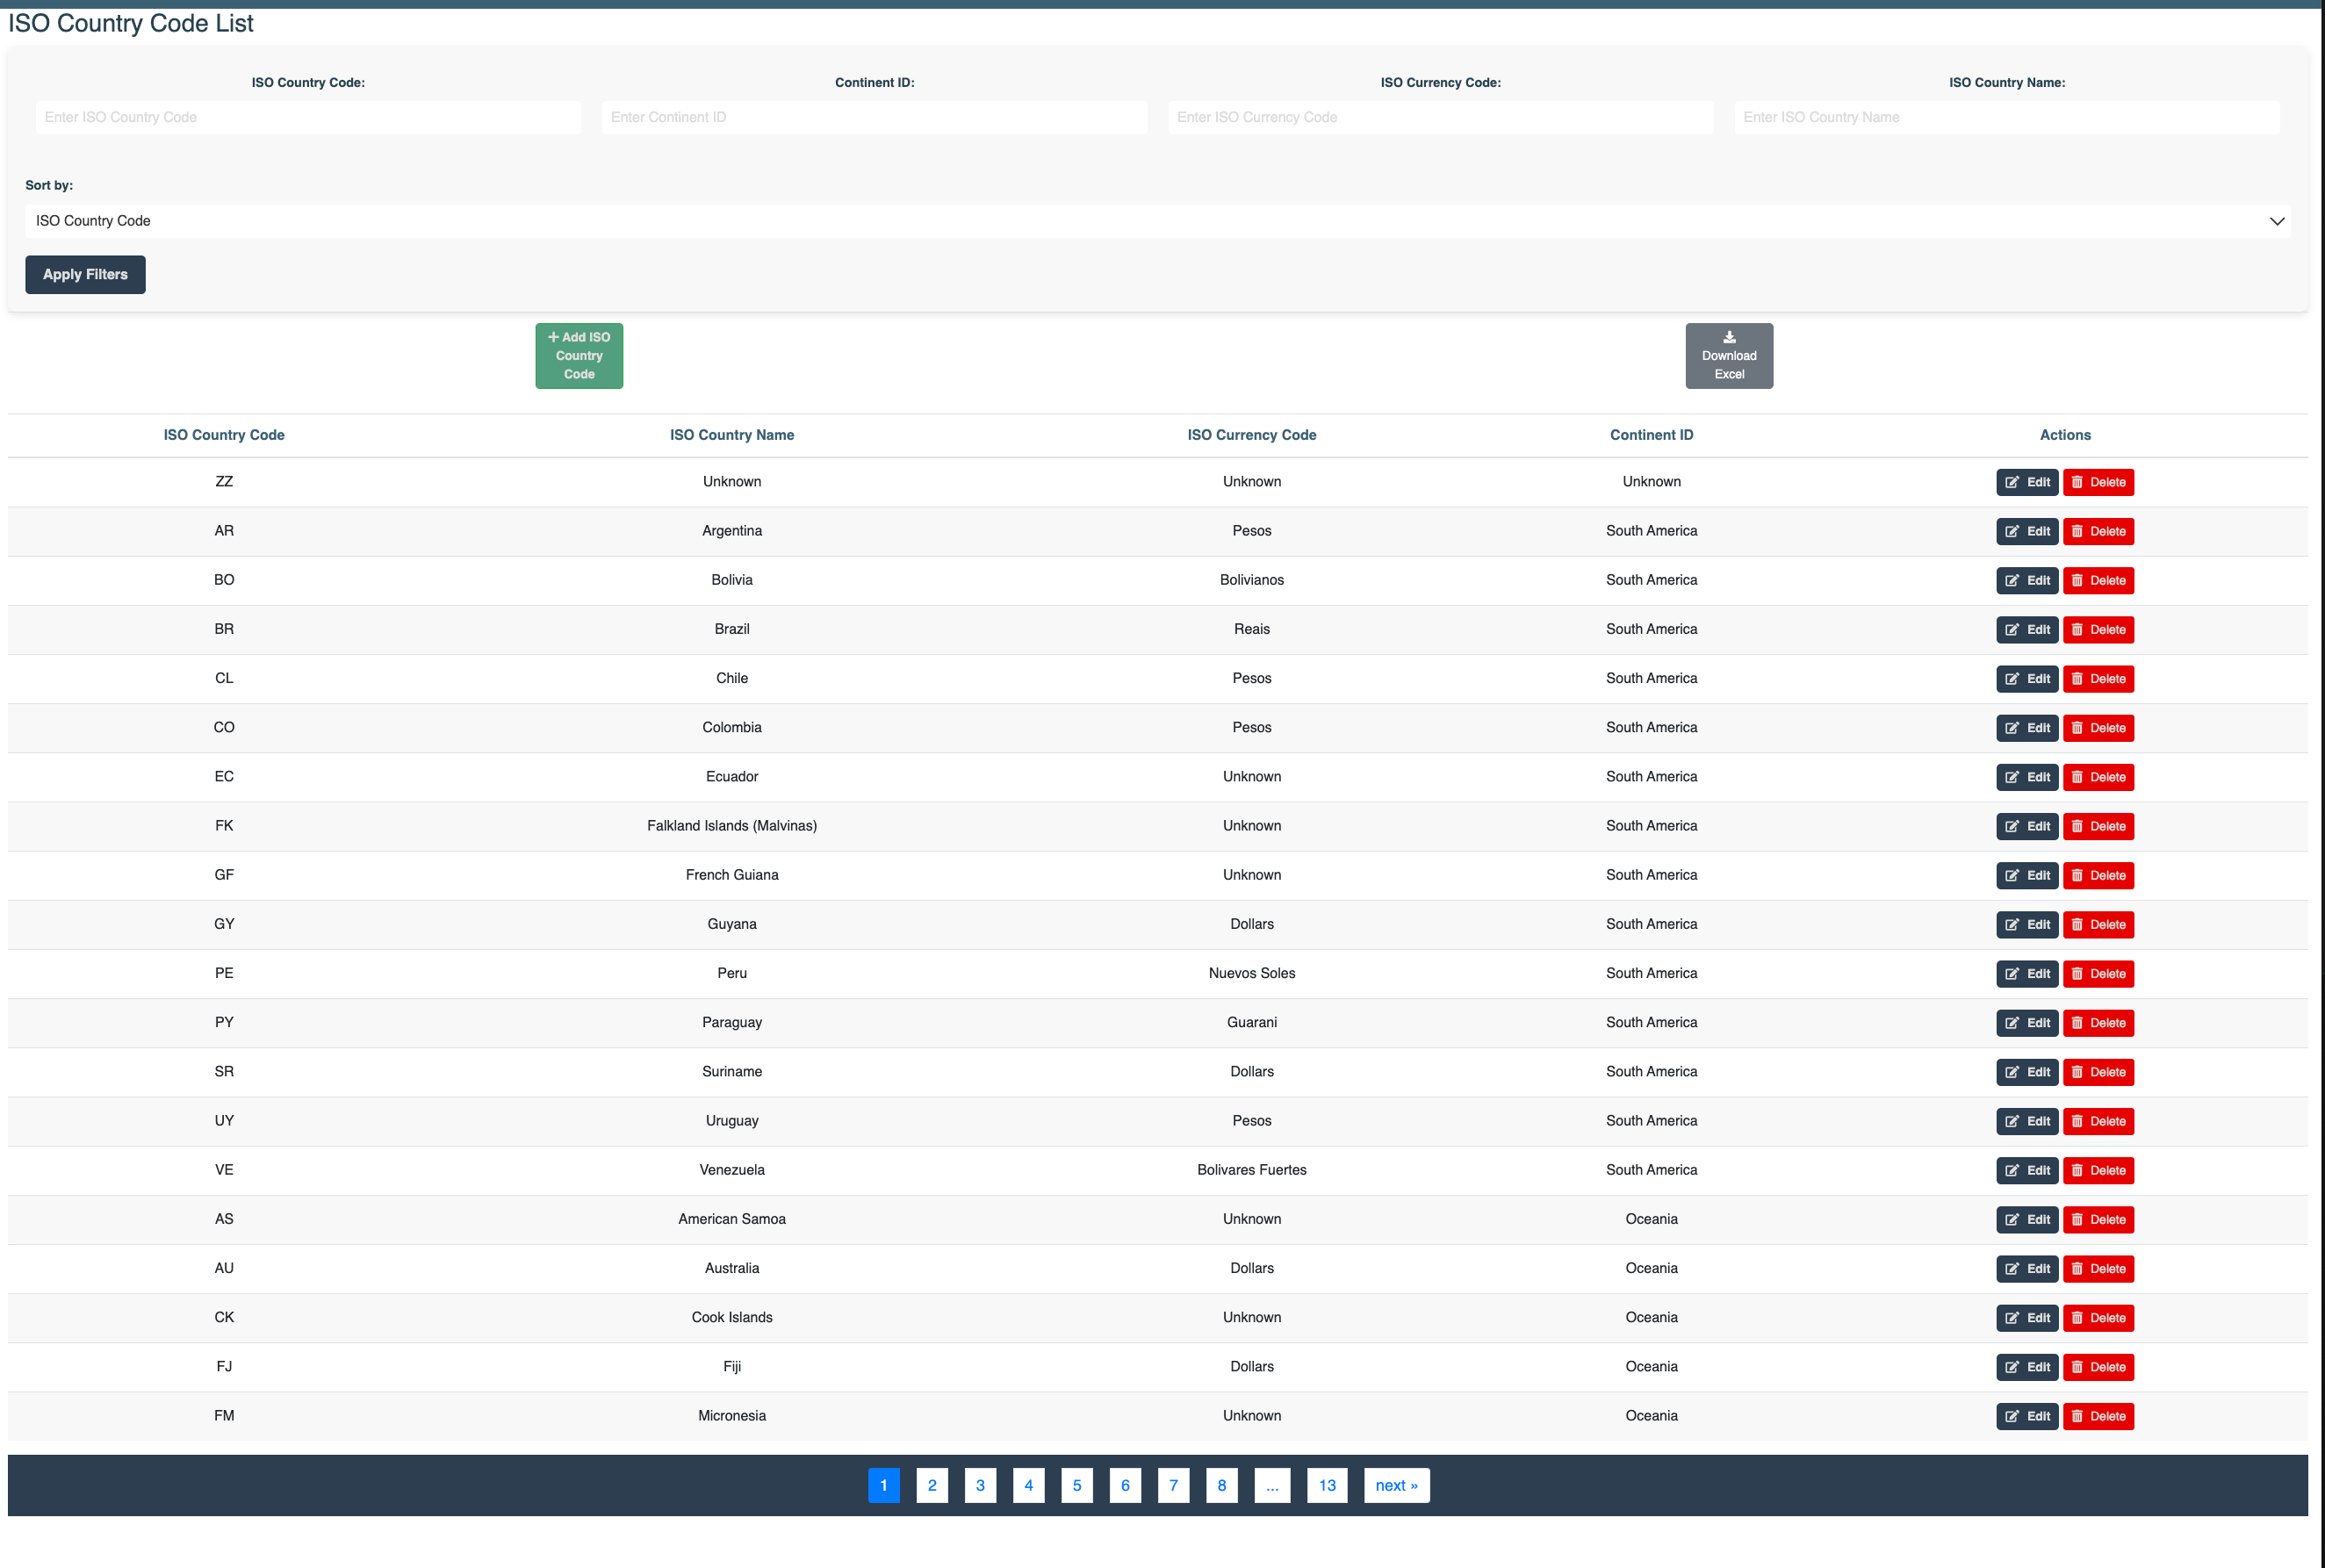Click the Continent ID column header

click(x=1651, y=435)
